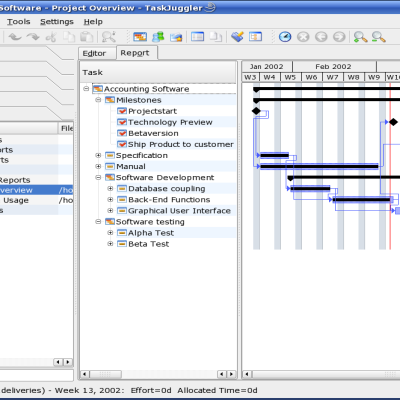Click the Task column header
Screen dimensions: 400x400
point(158,72)
